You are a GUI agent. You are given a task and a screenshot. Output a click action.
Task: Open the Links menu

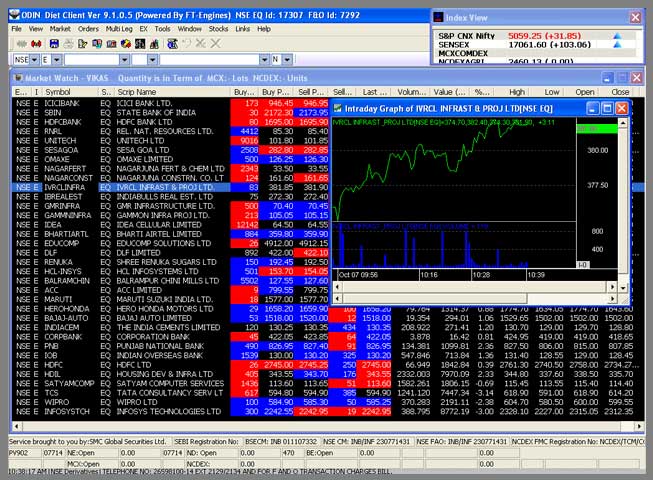pos(243,29)
